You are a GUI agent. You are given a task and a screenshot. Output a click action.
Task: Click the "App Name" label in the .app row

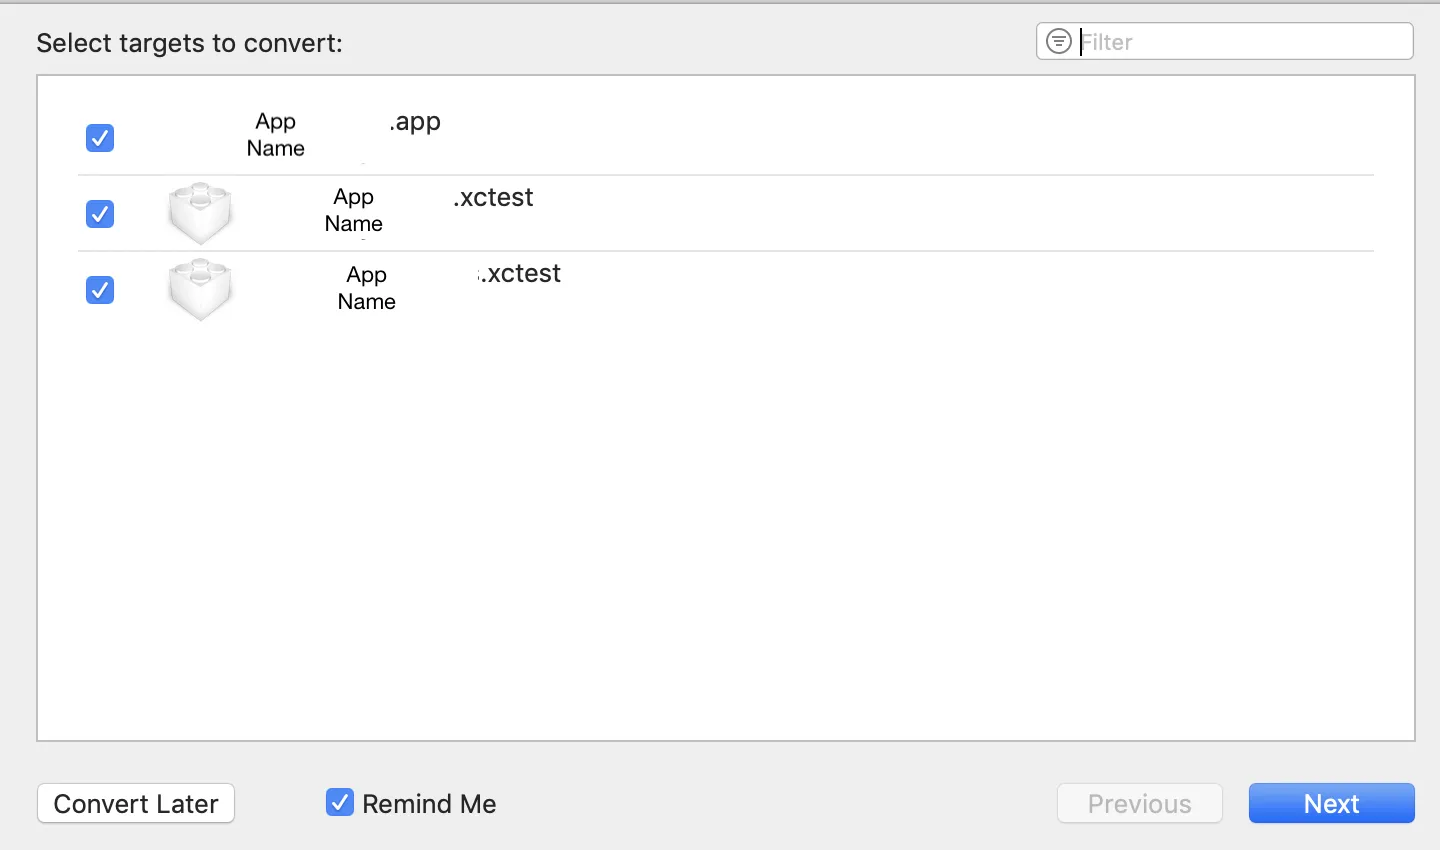click(x=276, y=135)
